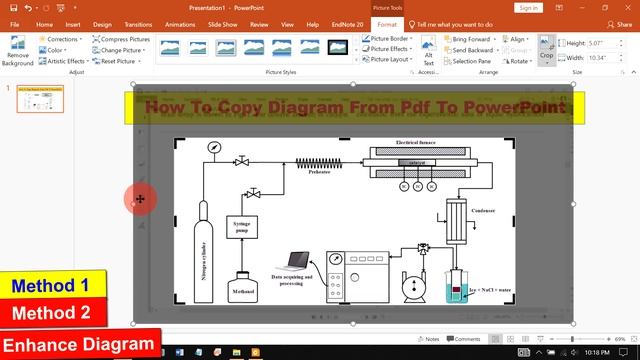Switch to Normal view

[495, 339]
